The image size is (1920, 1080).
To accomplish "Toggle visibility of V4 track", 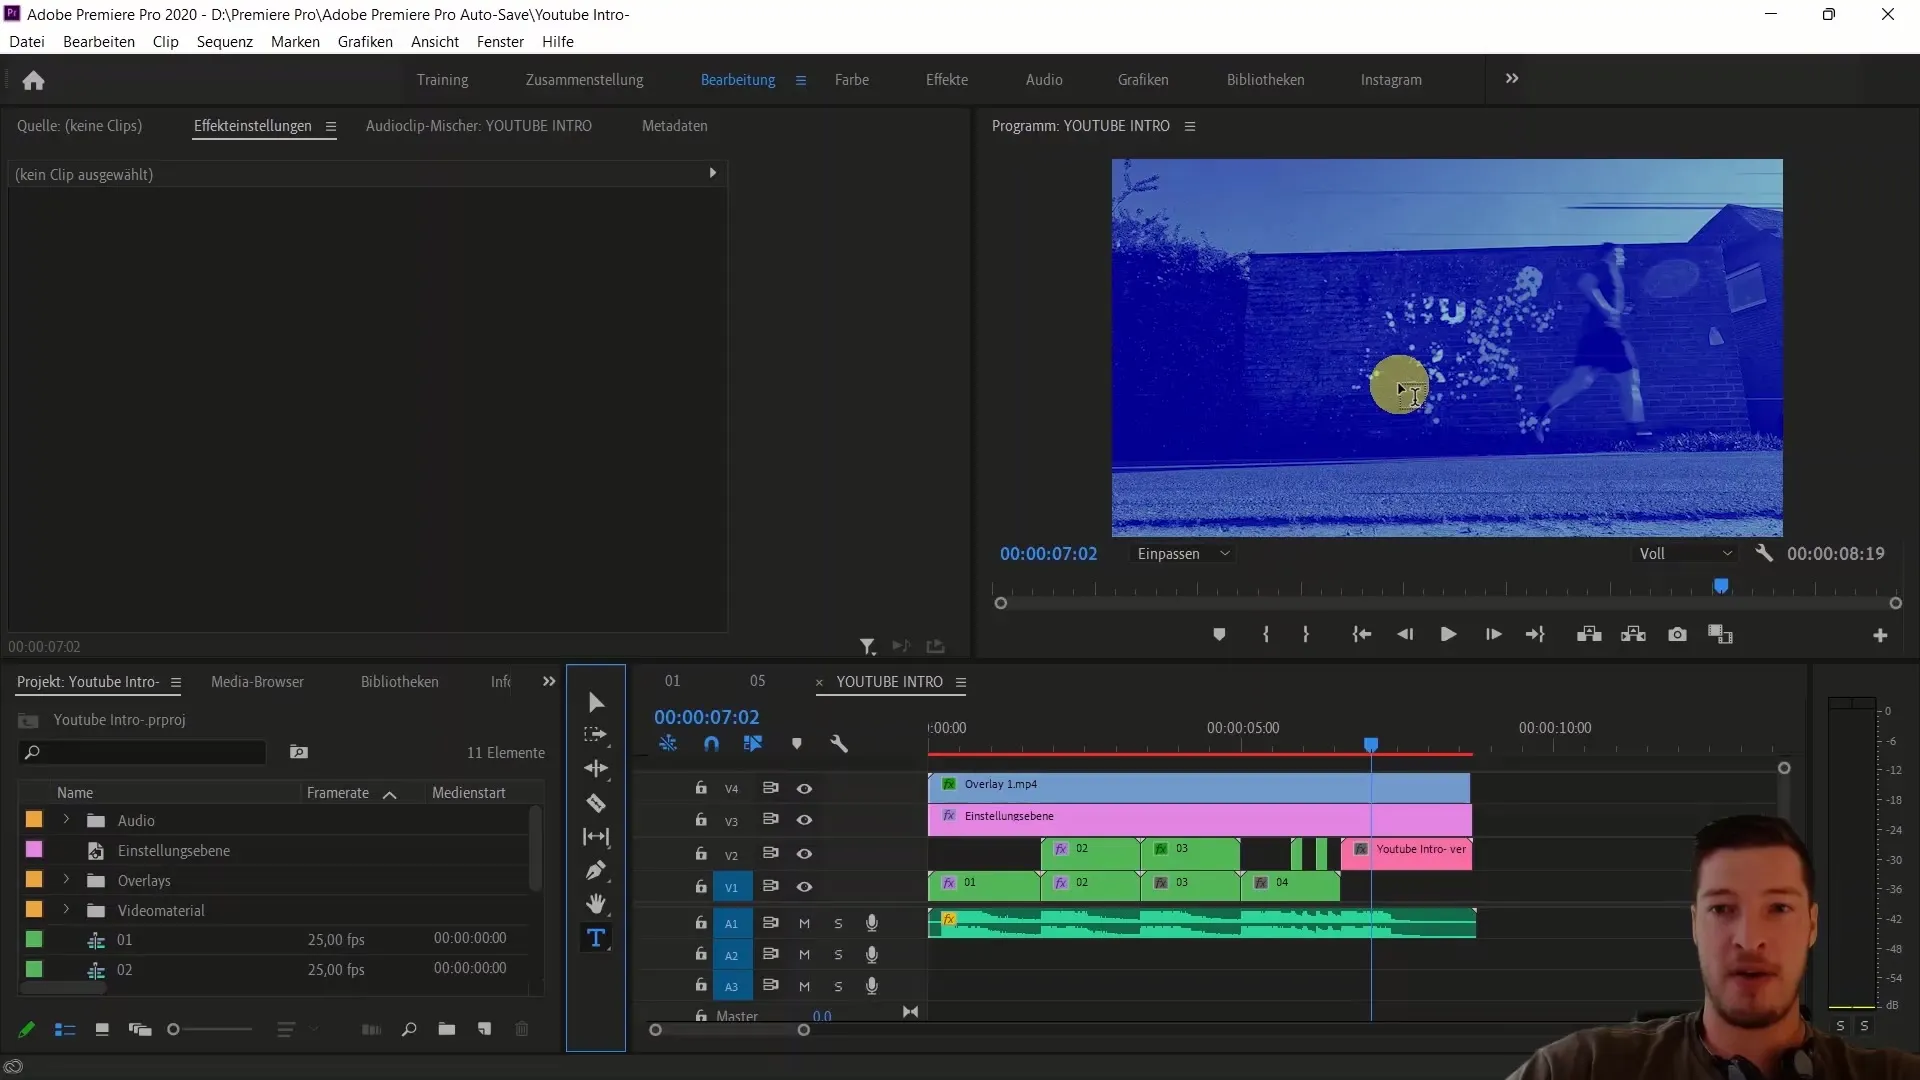I will [x=803, y=789].
